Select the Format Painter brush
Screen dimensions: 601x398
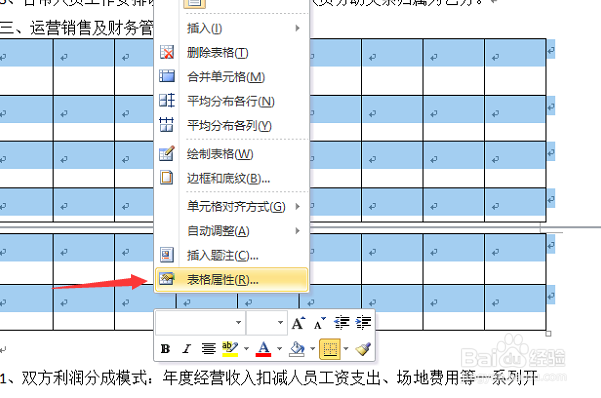pyautogui.click(x=363, y=349)
